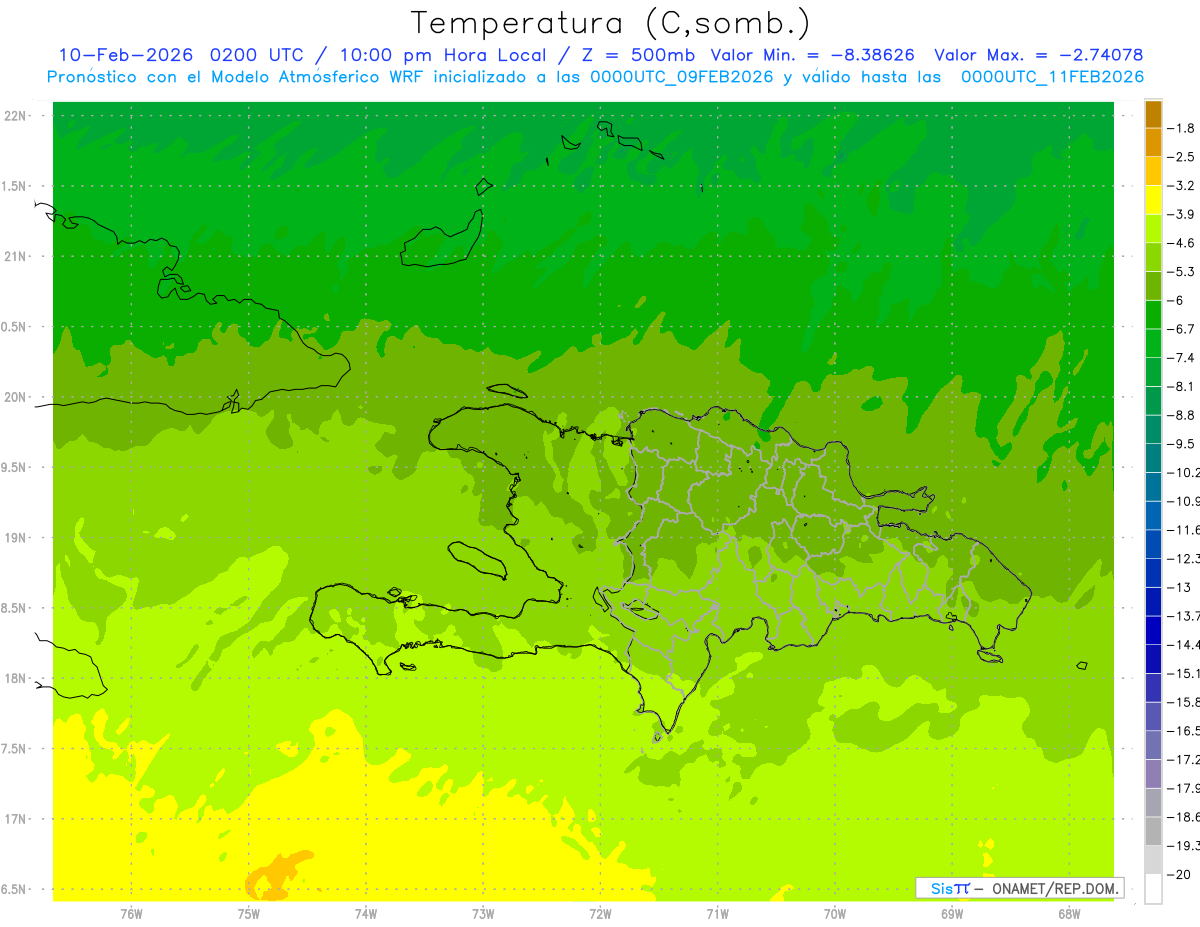Viewport: 1200px width, 927px height.
Task: Click the 20N latitude axis label
Action: click(16, 397)
